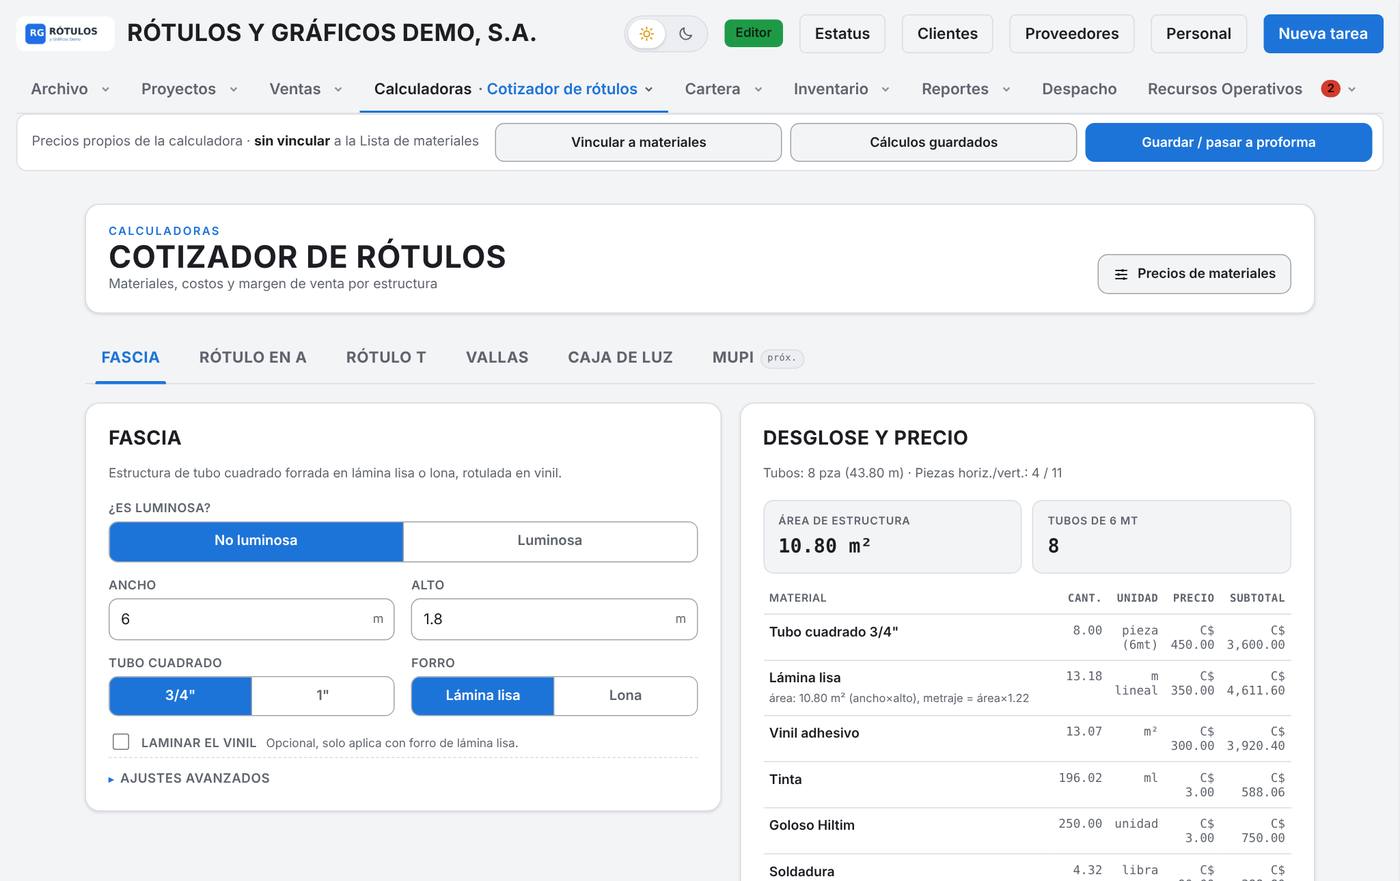Choose 1" tubo cuadrado

tap(323, 696)
